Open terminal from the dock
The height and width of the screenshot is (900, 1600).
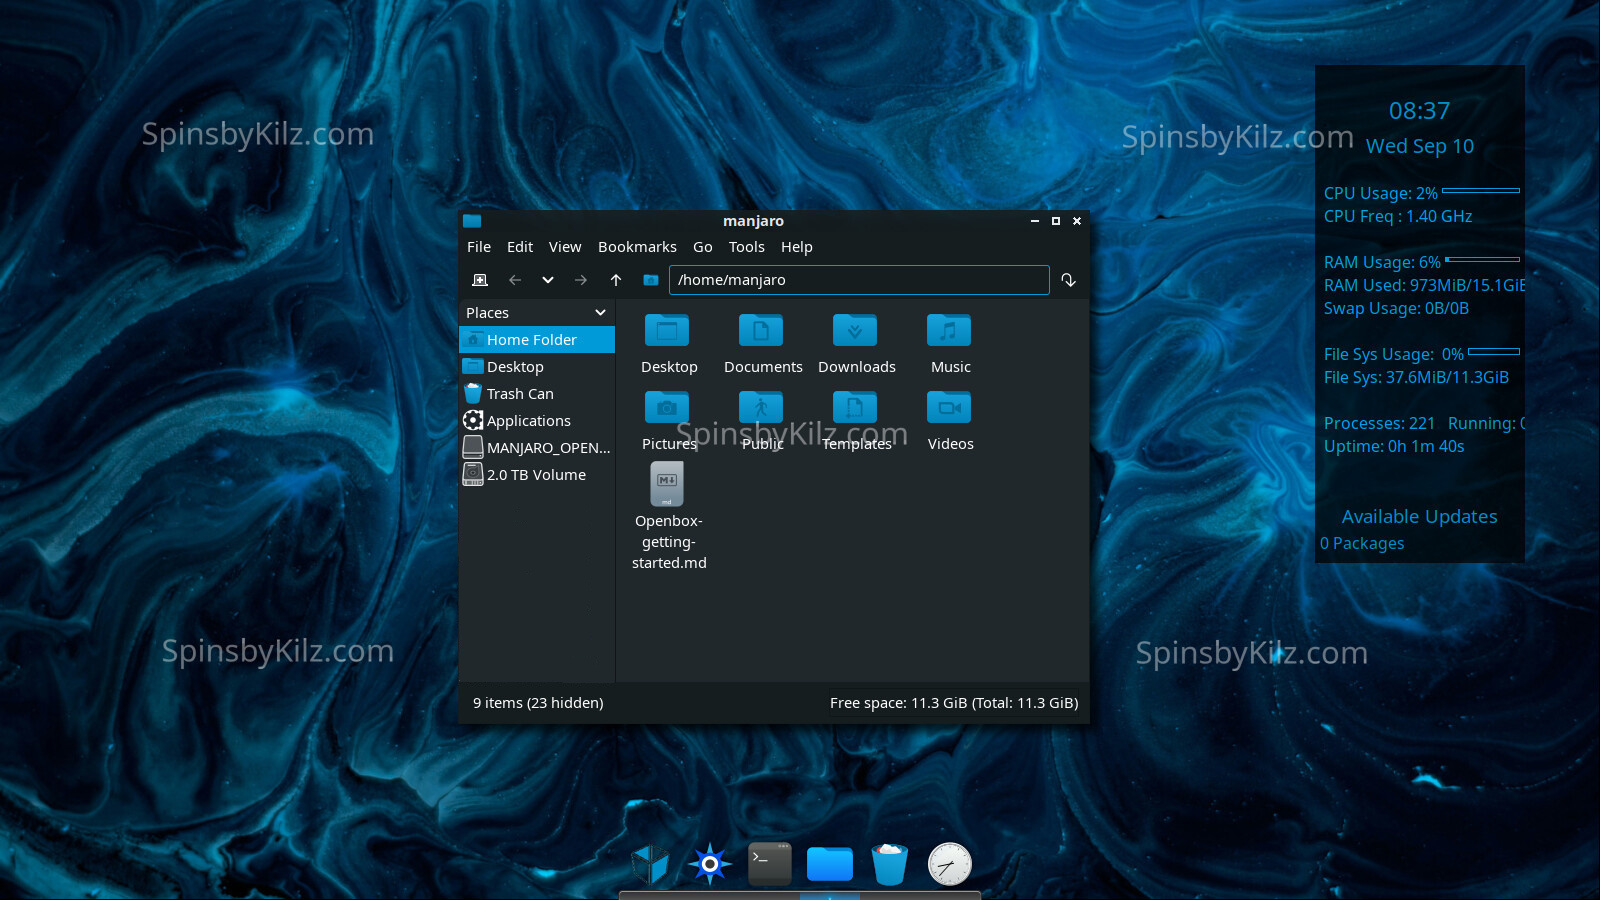pos(770,864)
